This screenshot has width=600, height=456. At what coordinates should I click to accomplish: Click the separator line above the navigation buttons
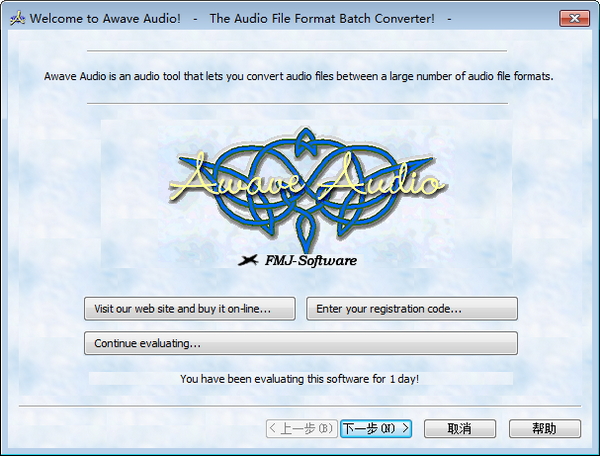click(x=299, y=406)
